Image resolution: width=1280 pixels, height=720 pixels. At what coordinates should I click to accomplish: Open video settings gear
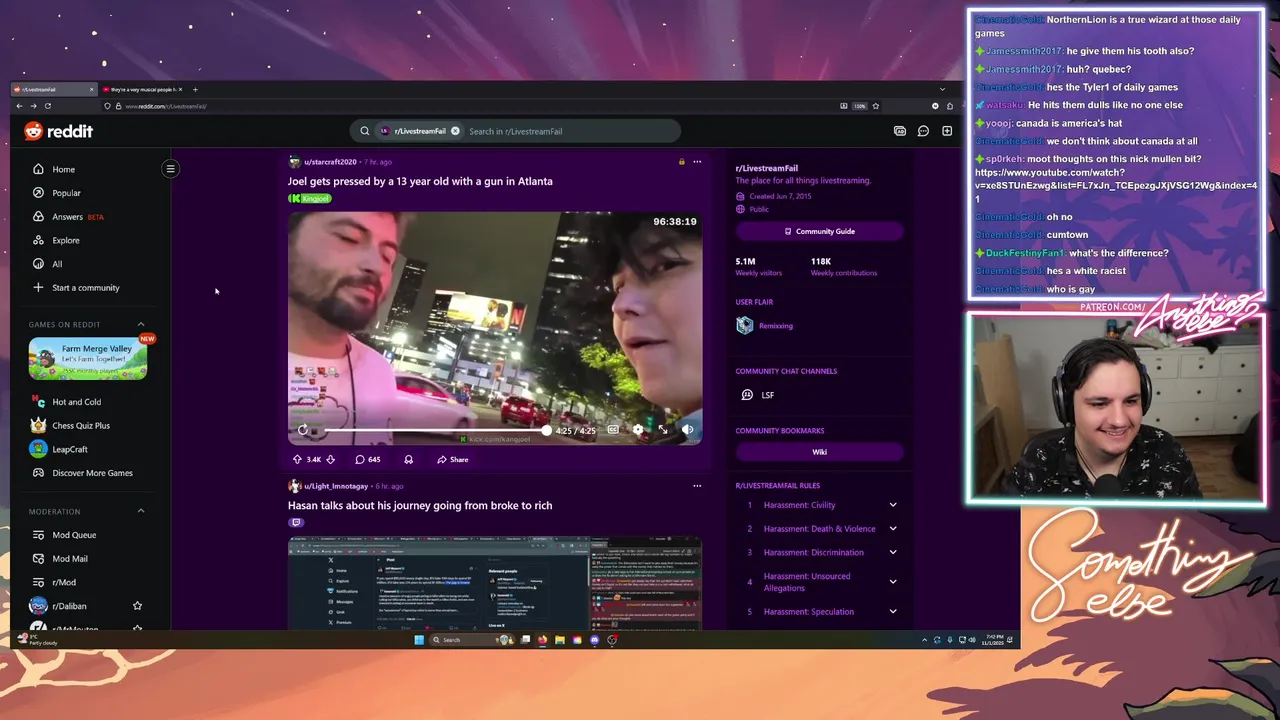click(x=638, y=430)
